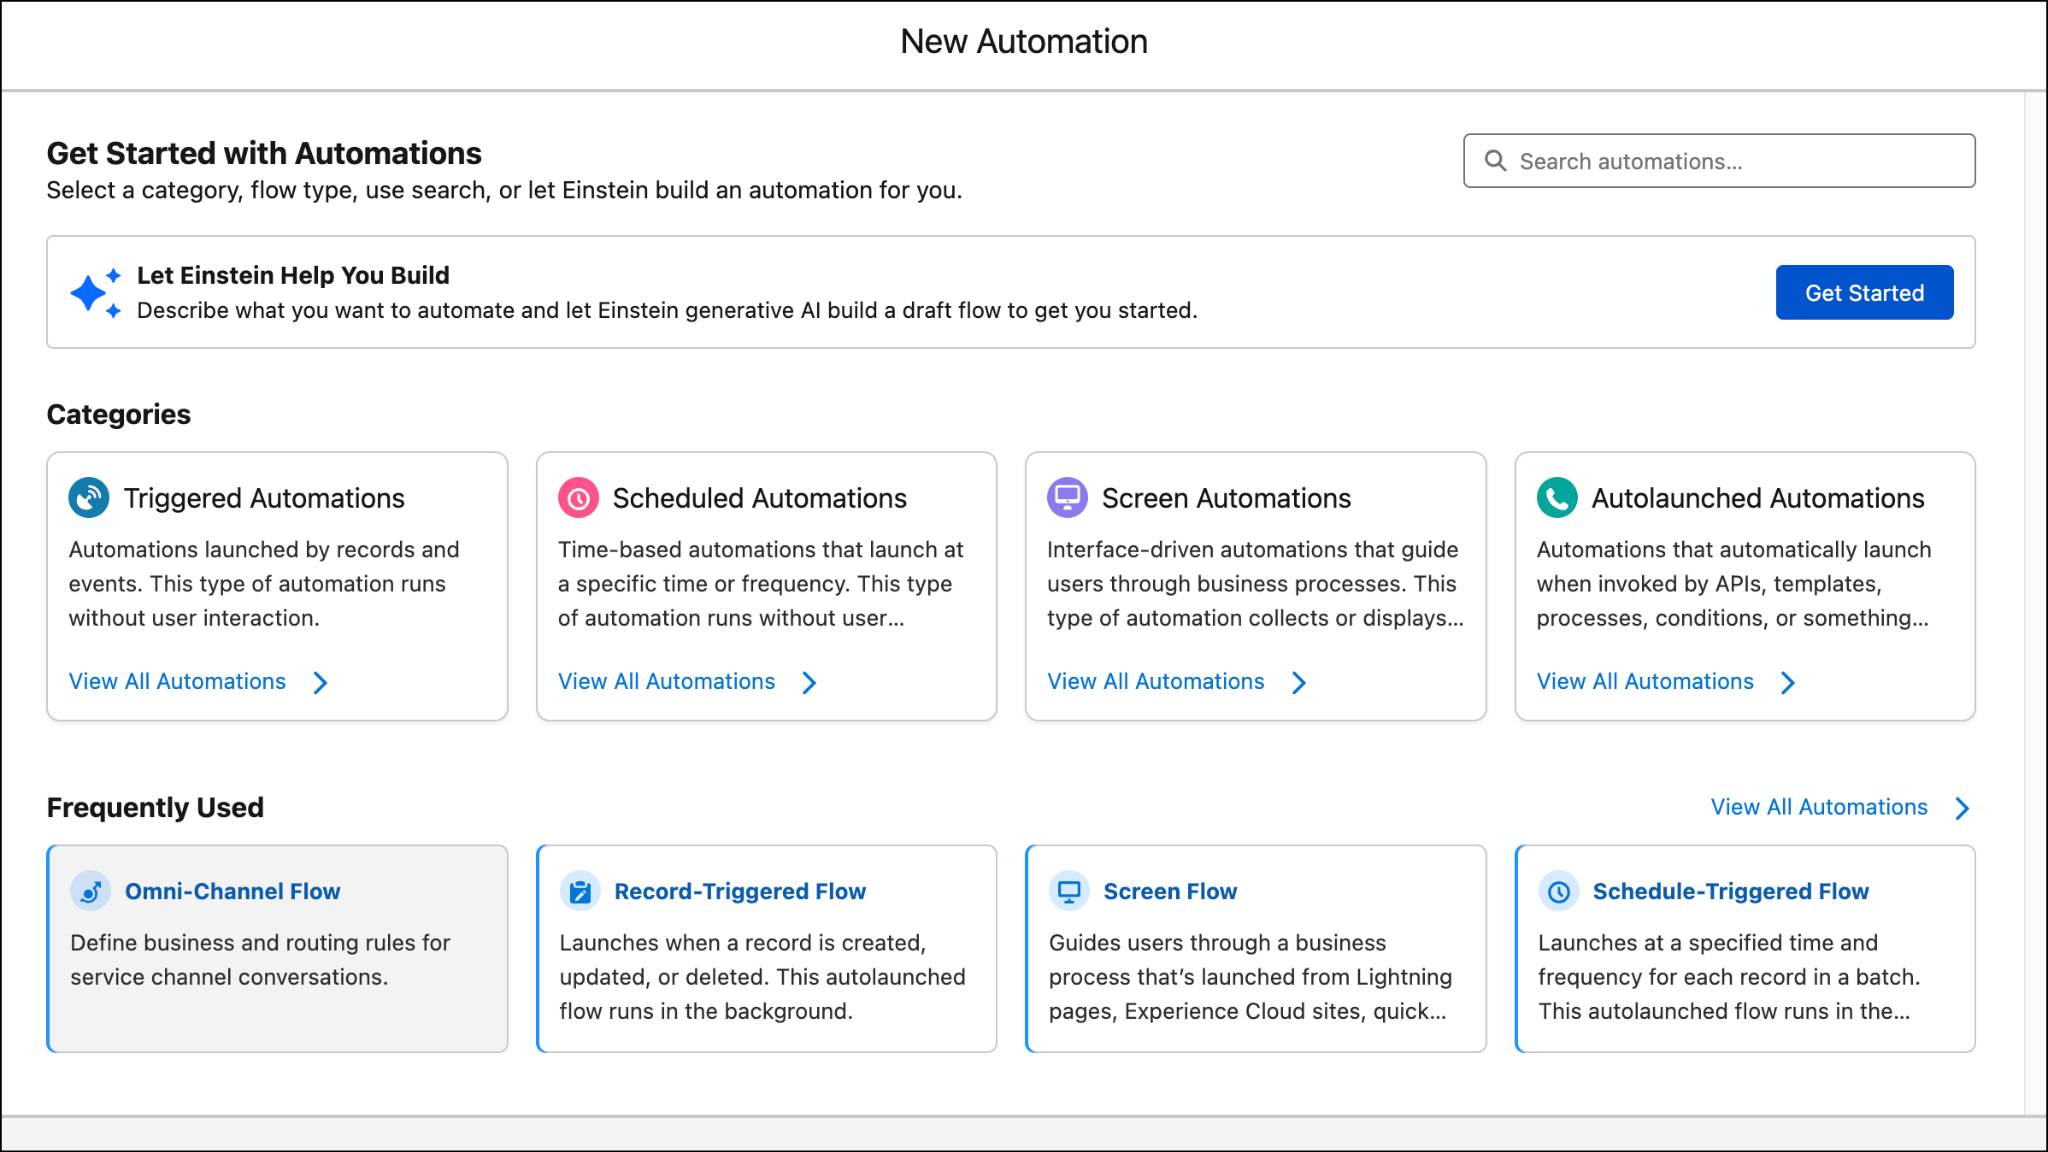This screenshot has height=1152, width=2048.
Task: Open View All Automations under Autolaunched Automations
Action: tap(1645, 682)
